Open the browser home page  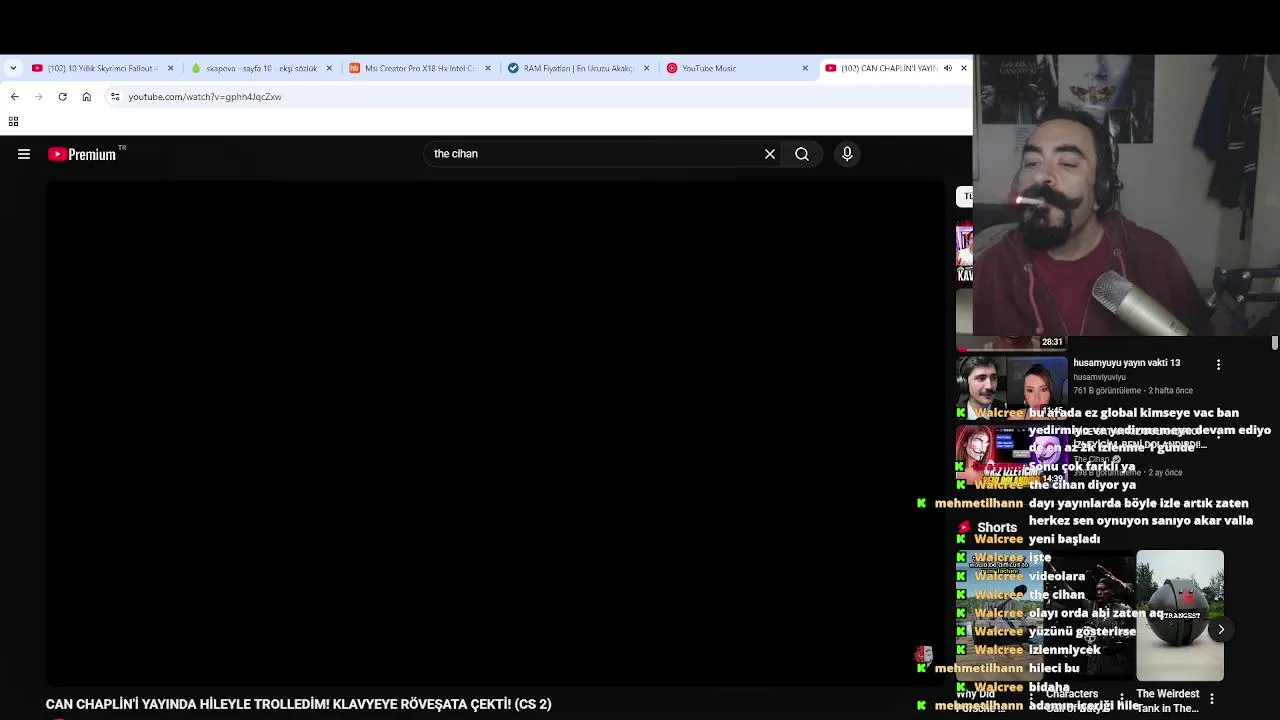point(87,97)
